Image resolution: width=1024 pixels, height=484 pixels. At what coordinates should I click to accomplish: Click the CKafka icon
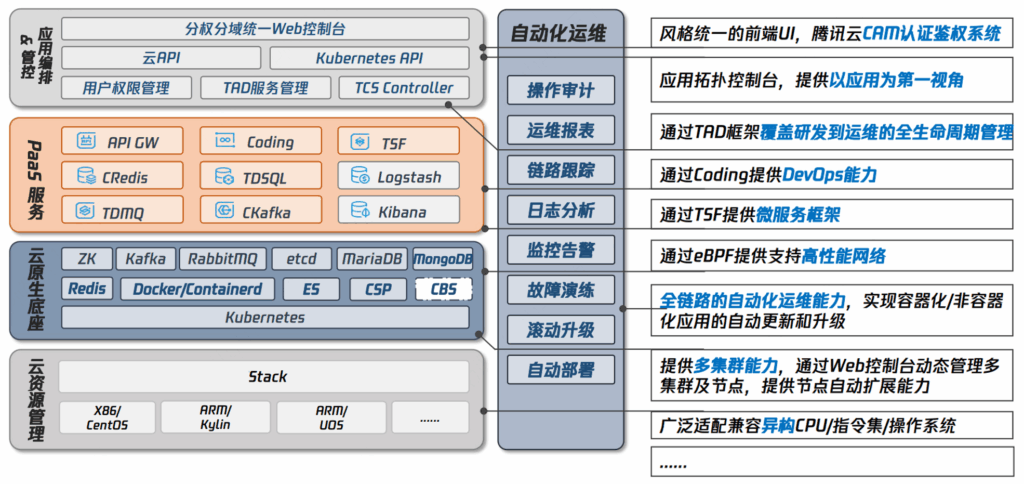pos(225,211)
